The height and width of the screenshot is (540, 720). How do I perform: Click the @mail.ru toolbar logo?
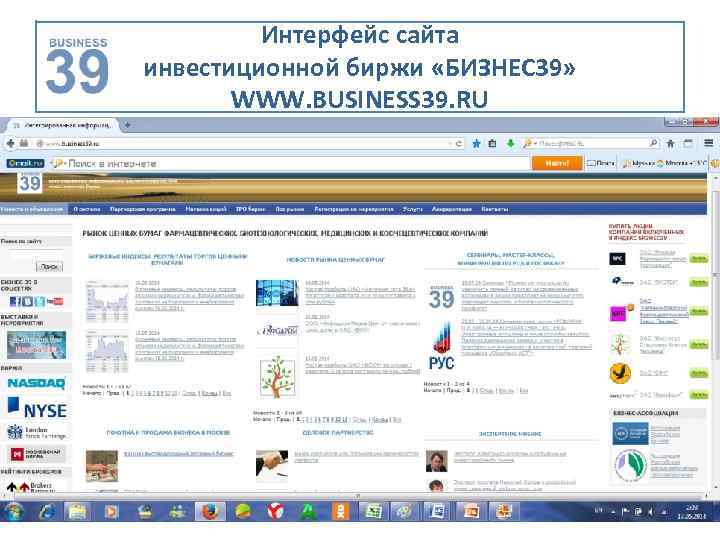pos(25,163)
